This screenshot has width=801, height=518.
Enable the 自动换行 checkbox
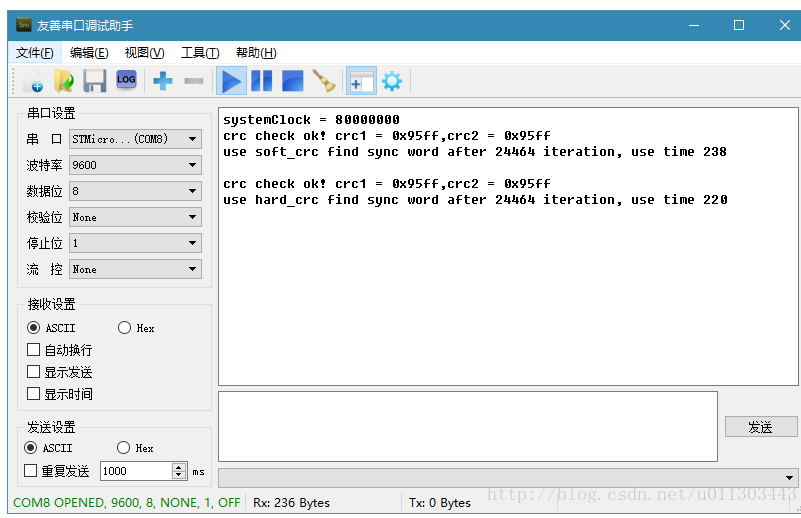click(34, 350)
